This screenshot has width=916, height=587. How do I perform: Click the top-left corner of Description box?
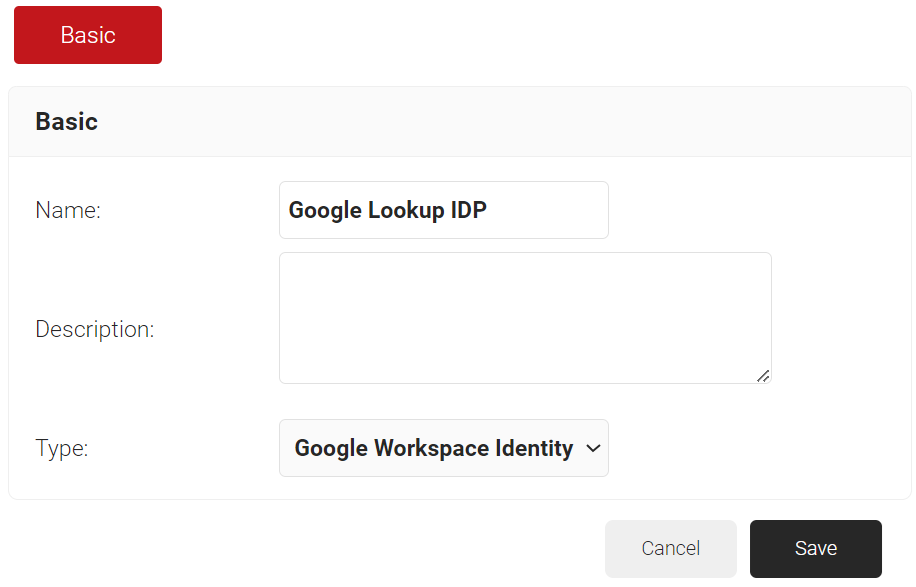point(290,263)
